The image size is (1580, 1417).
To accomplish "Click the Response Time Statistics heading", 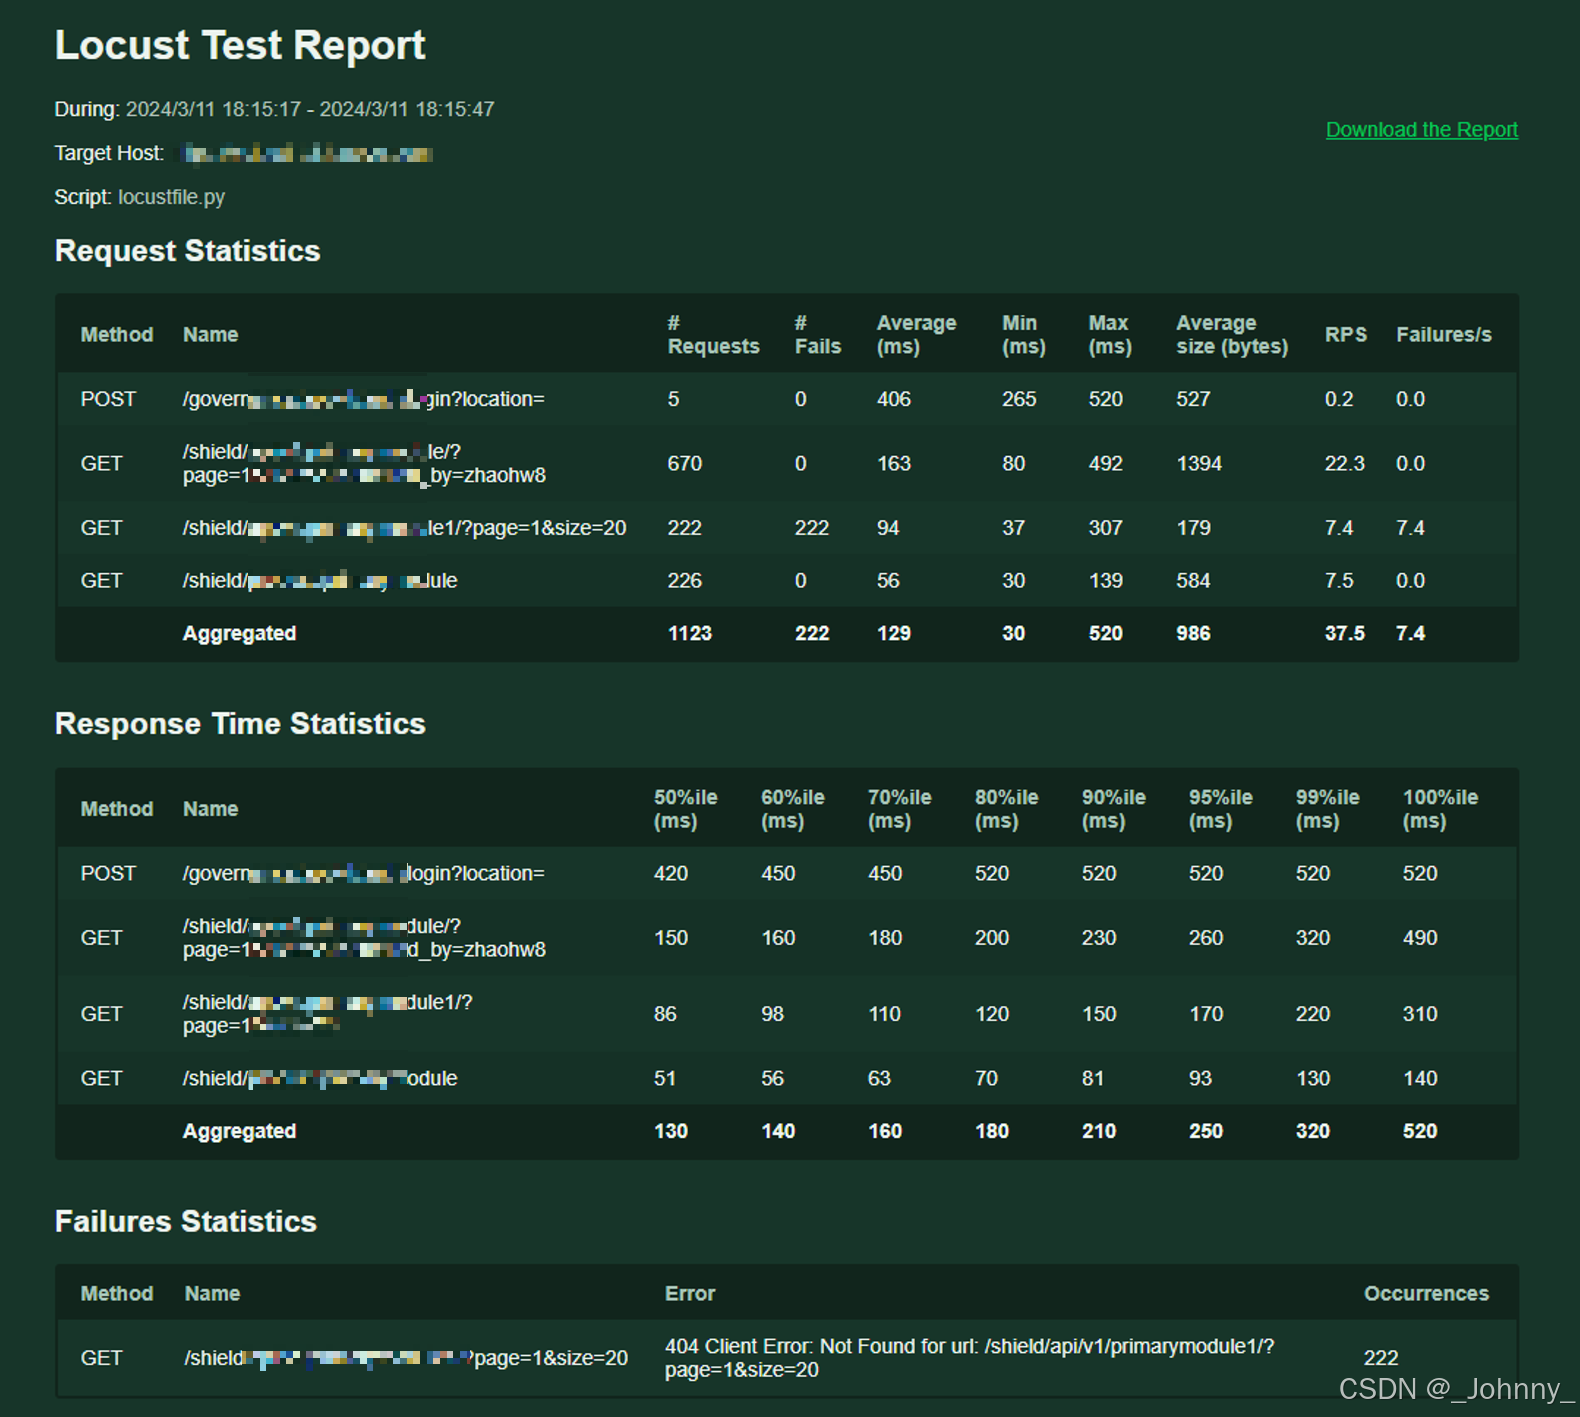I will point(240,724).
